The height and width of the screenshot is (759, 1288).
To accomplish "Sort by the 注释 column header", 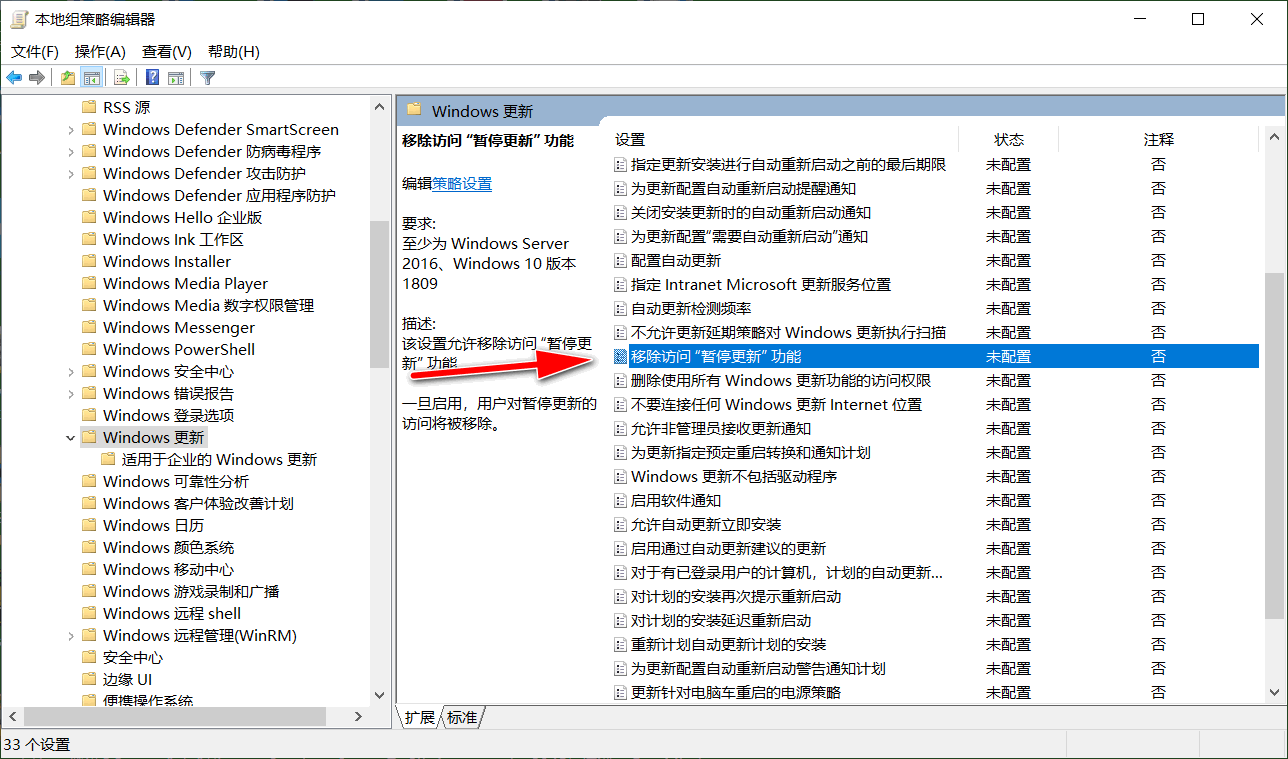I will tap(1159, 139).
